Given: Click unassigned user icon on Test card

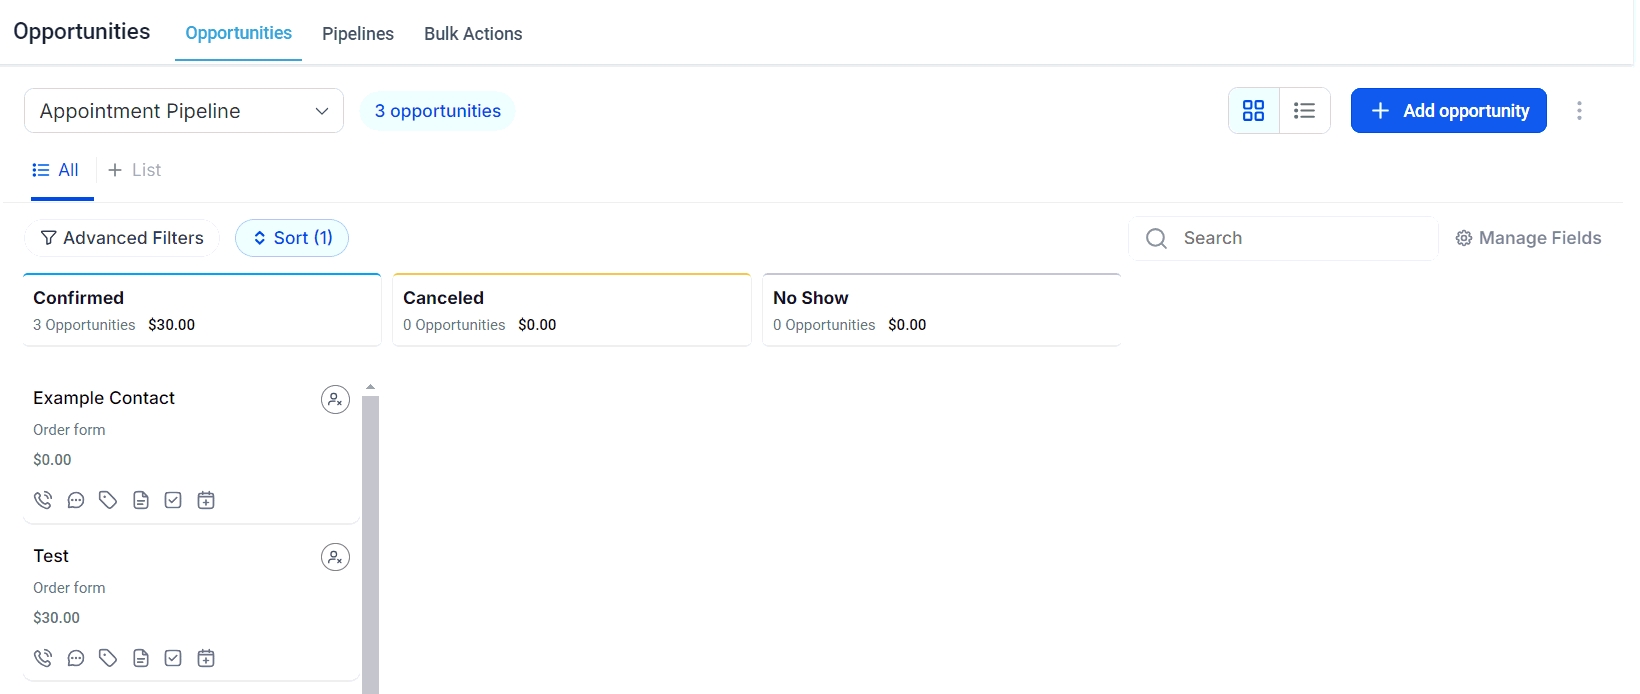Looking at the screenshot, I should pos(335,557).
